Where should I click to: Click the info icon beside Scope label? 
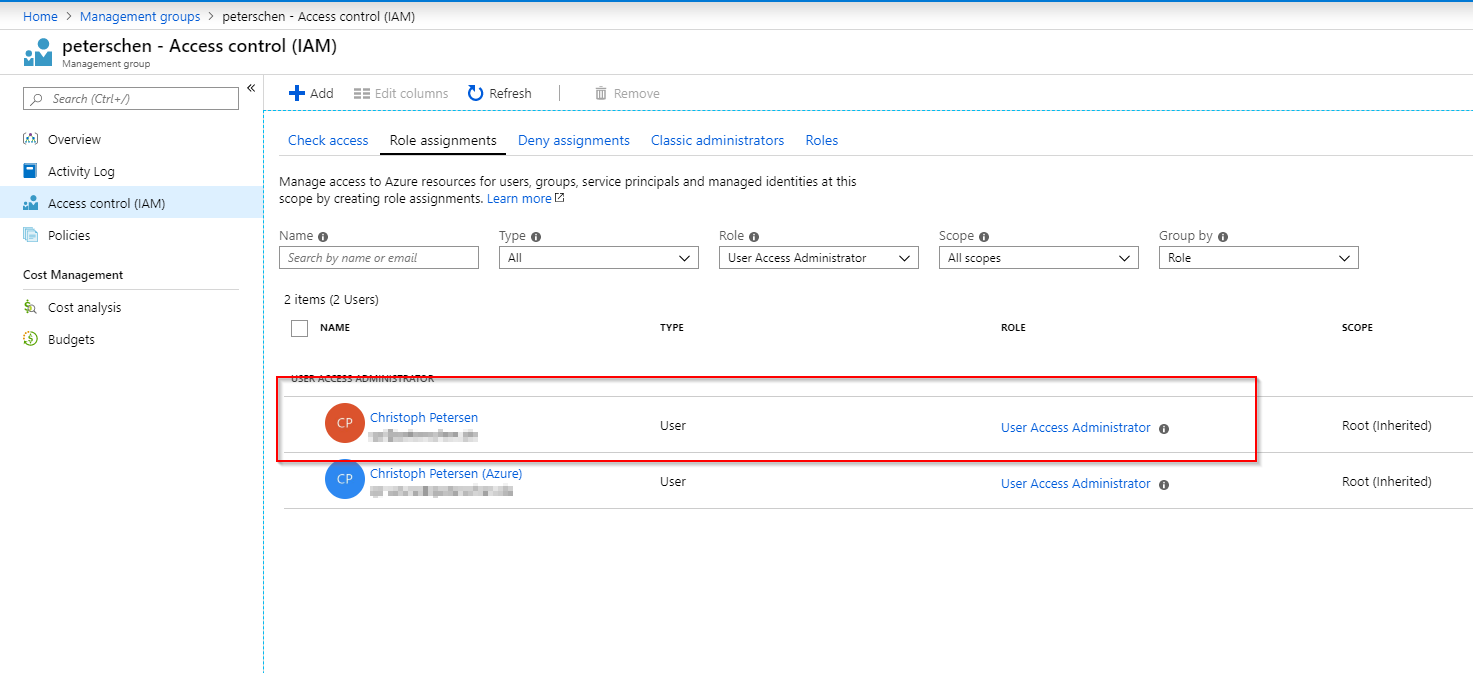(x=984, y=237)
